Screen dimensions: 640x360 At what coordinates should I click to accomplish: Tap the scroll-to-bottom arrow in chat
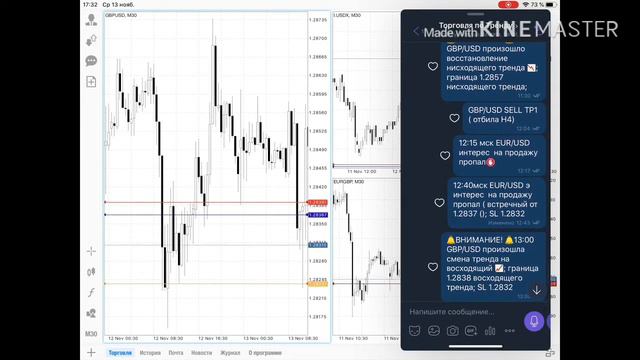(536, 290)
